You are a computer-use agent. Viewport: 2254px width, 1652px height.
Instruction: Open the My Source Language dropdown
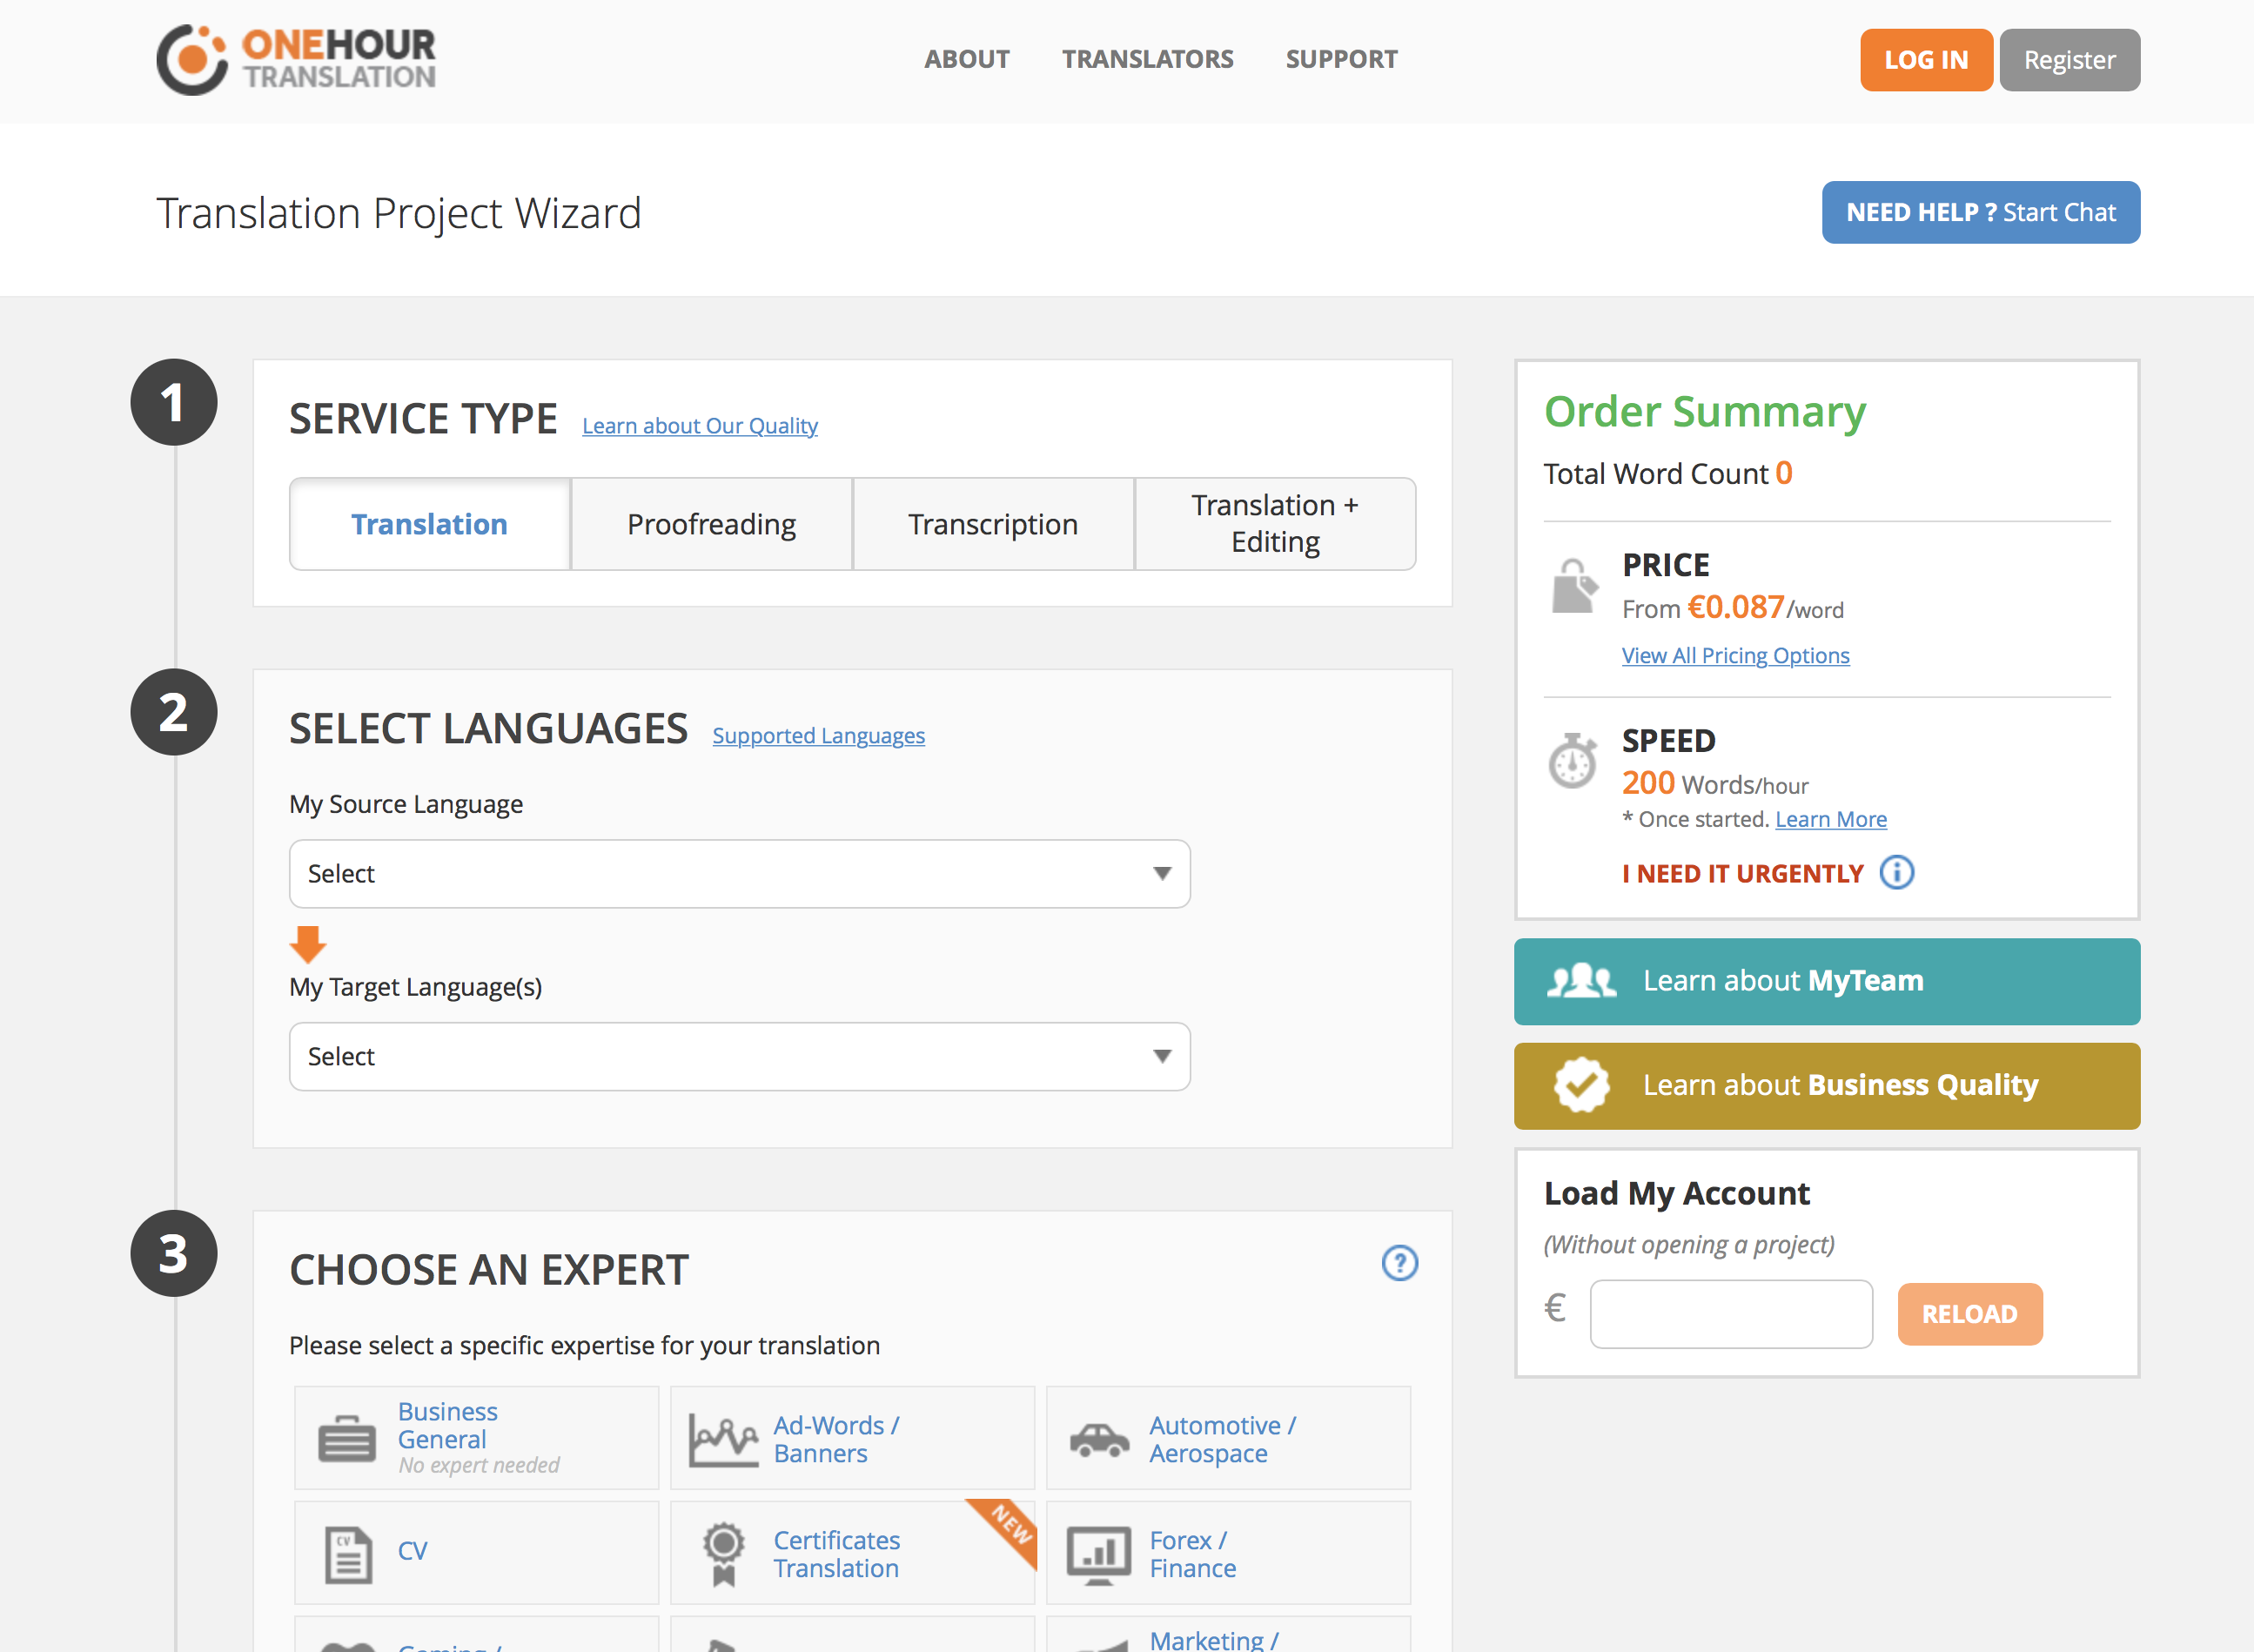[x=739, y=874]
